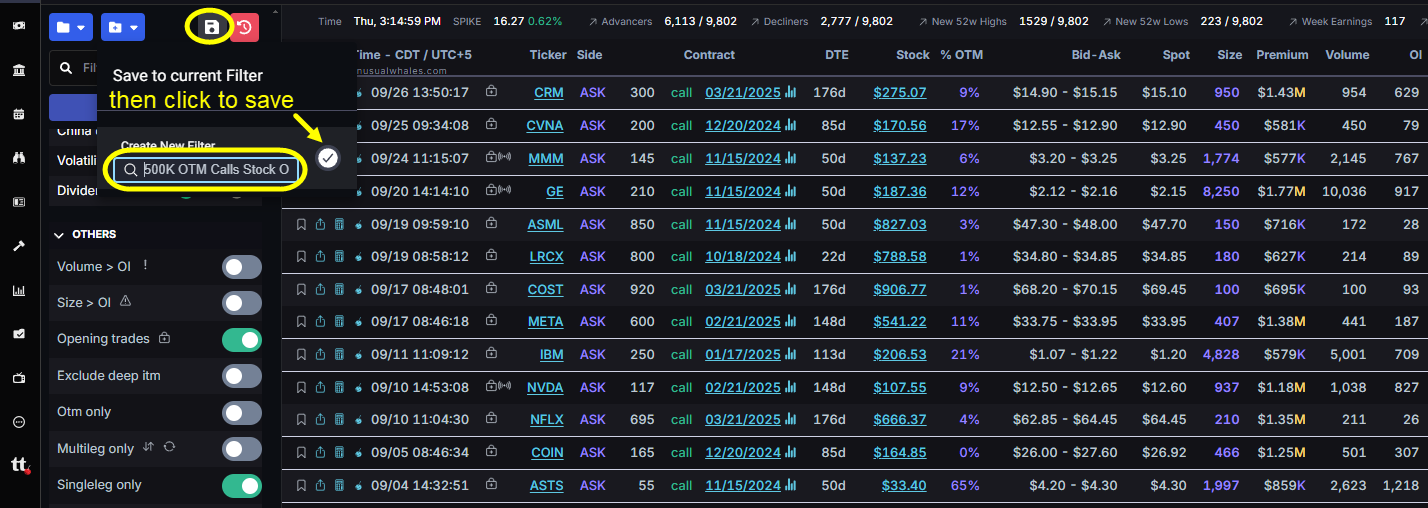Open the bar chart sidebar icon
The height and width of the screenshot is (508, 1428).
(x=19, y=291)
